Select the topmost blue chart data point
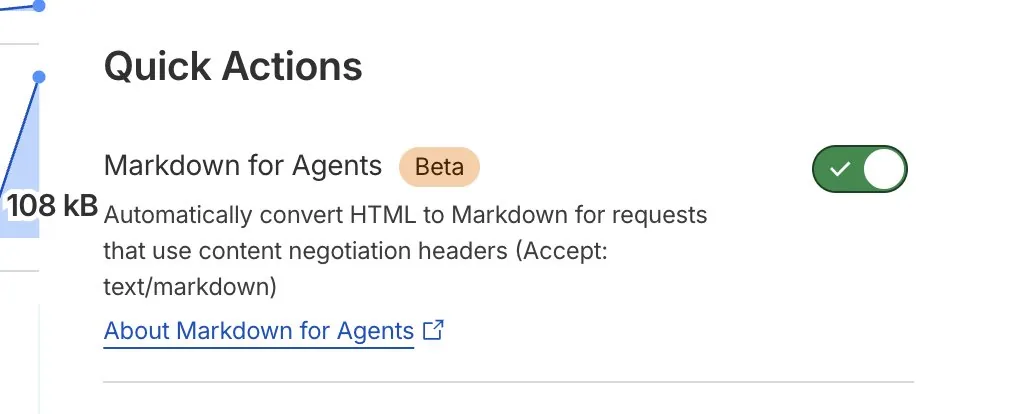The width and height of the screenshot is (1016, 414). [x=39, y=6]
